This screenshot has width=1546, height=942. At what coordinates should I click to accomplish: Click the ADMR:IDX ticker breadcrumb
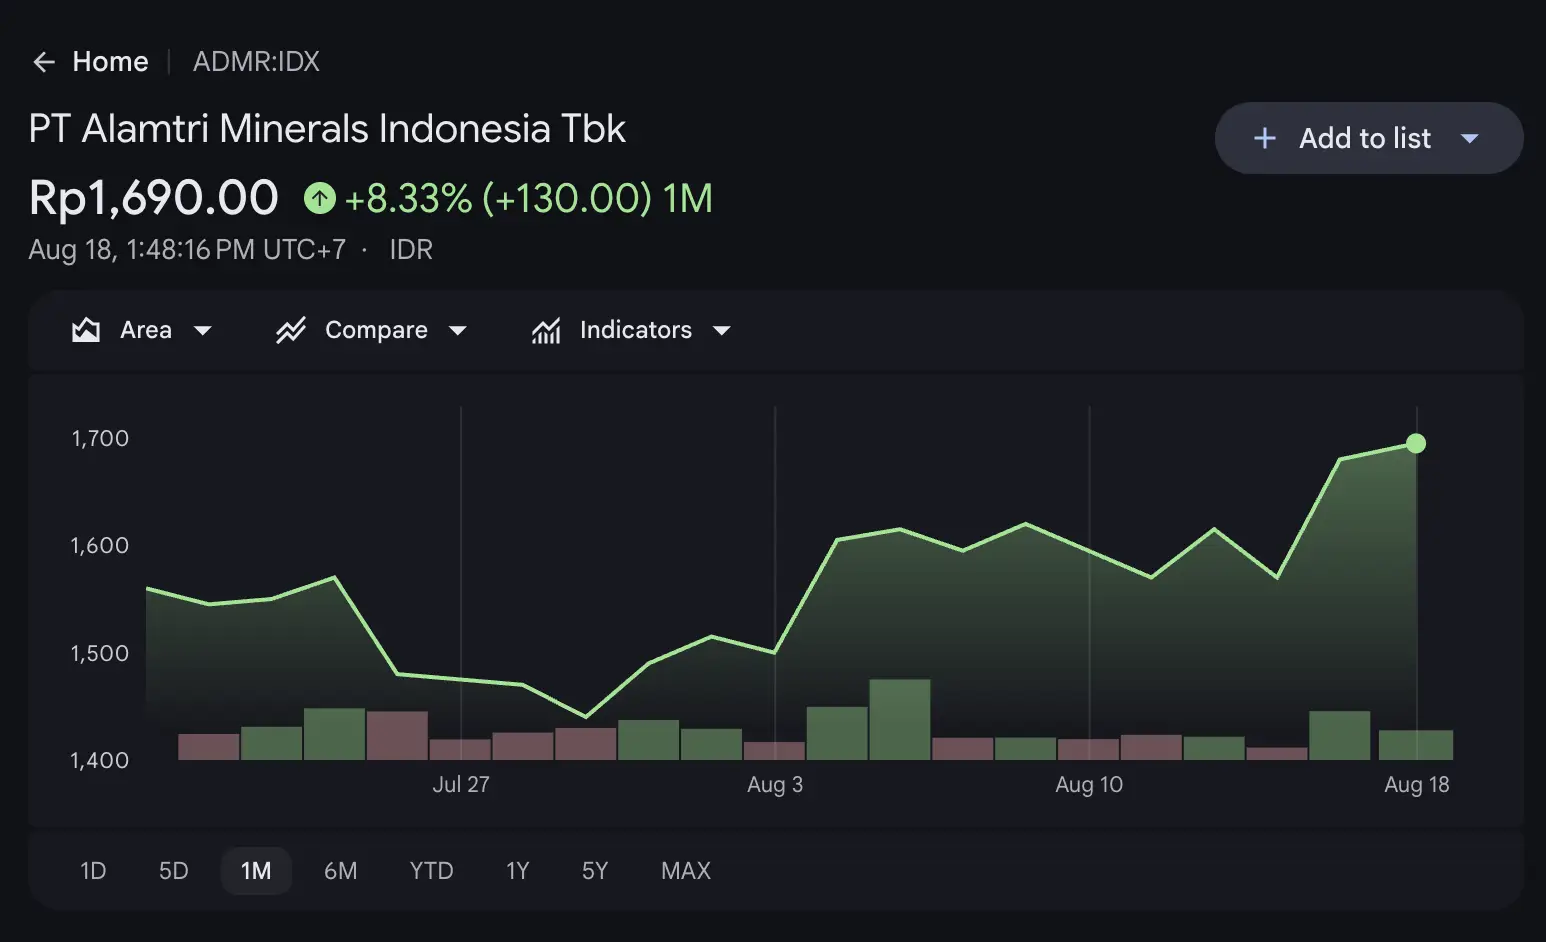[x=256, y=62]
